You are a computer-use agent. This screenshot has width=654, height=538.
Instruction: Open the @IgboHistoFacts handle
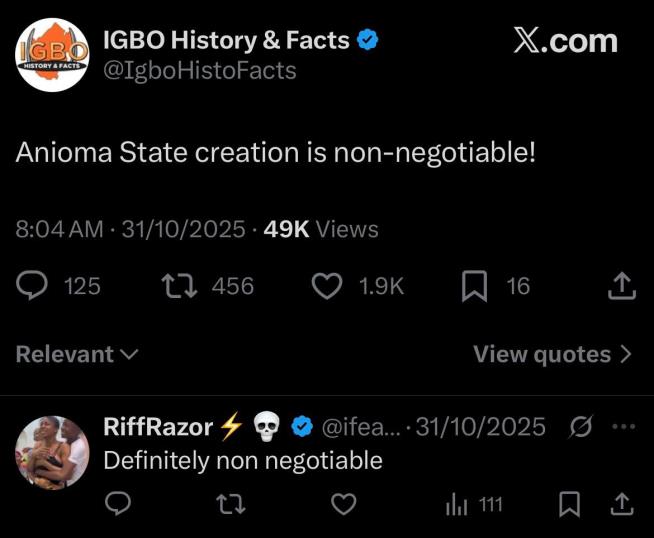tap(200, 71)
